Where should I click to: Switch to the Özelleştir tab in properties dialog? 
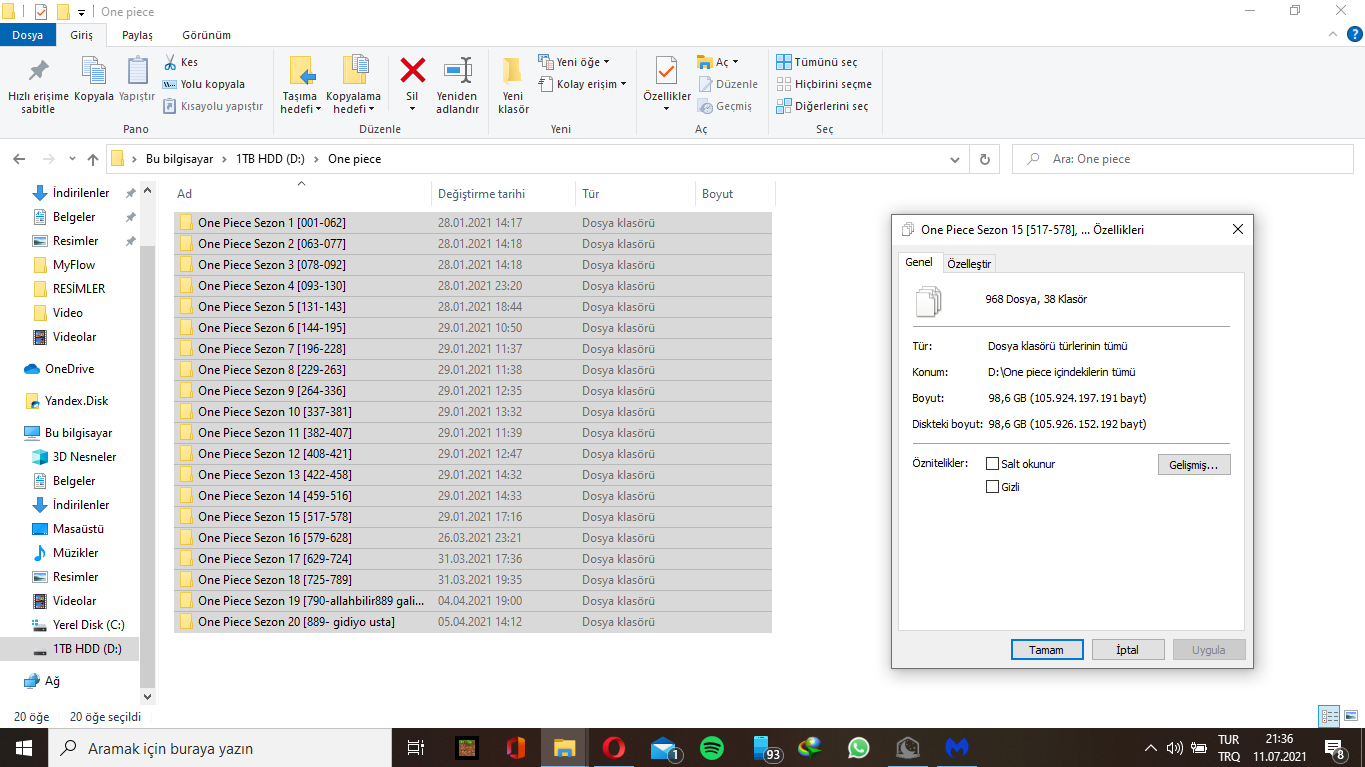tap(968, 263)
